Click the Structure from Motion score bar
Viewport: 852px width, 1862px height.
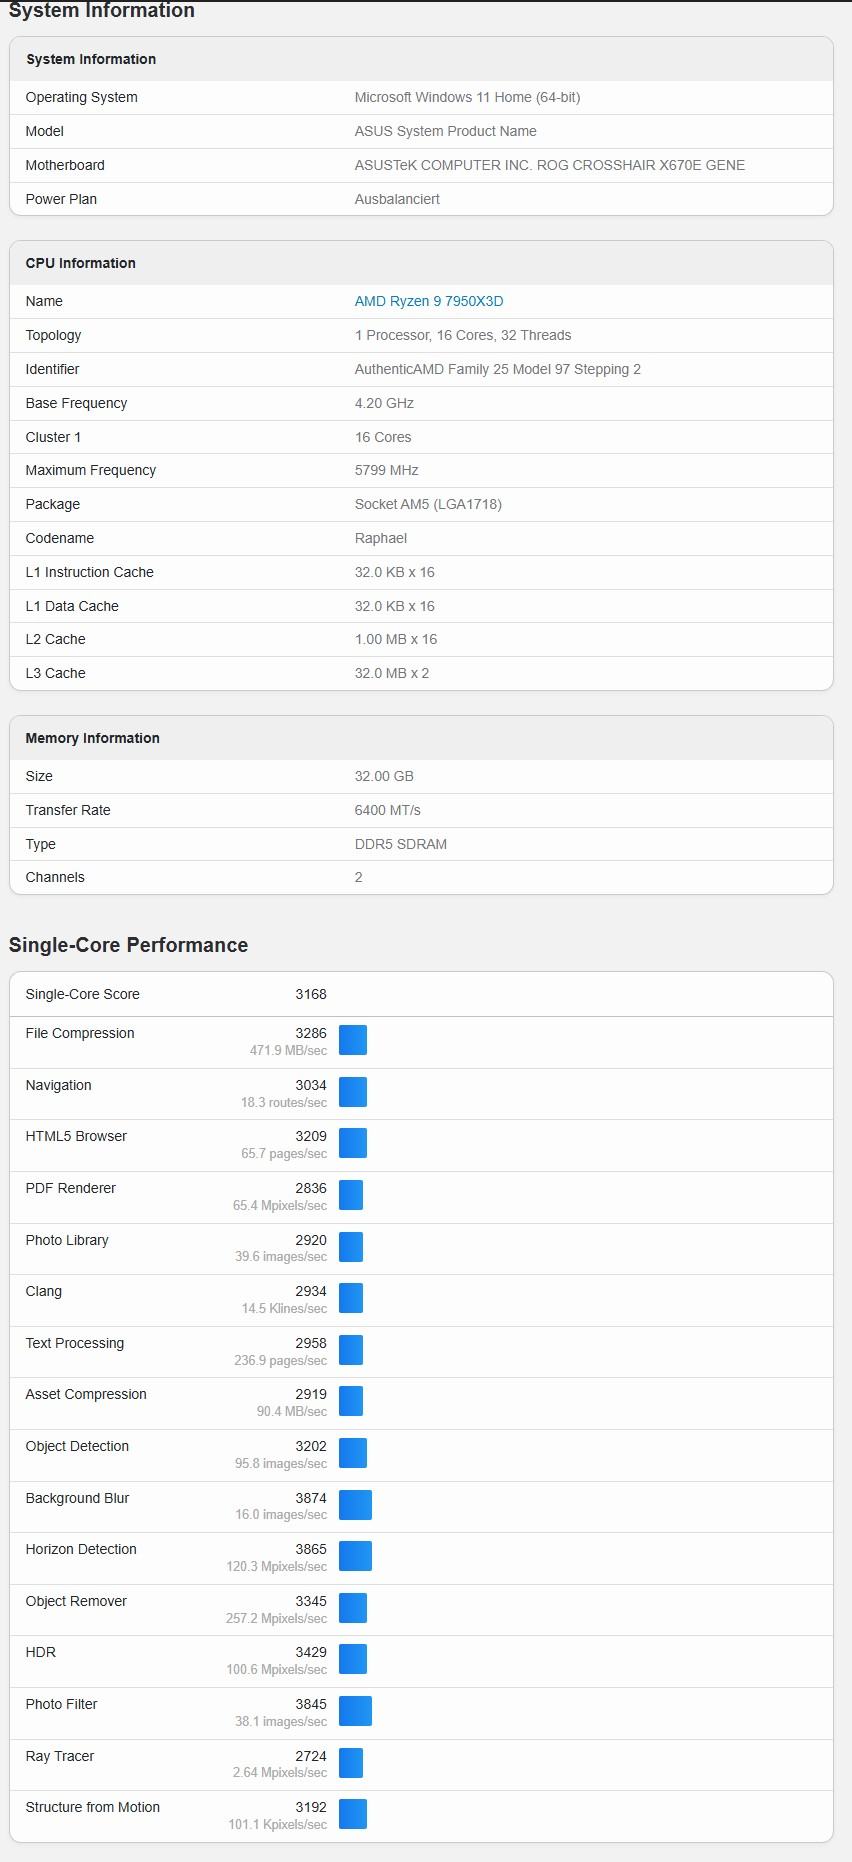(x=353, y=1814)
